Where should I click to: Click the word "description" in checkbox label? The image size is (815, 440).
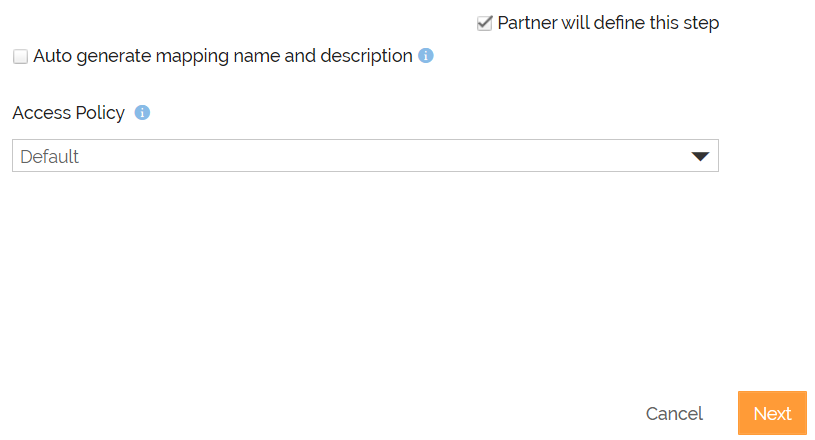click(366, 56)
